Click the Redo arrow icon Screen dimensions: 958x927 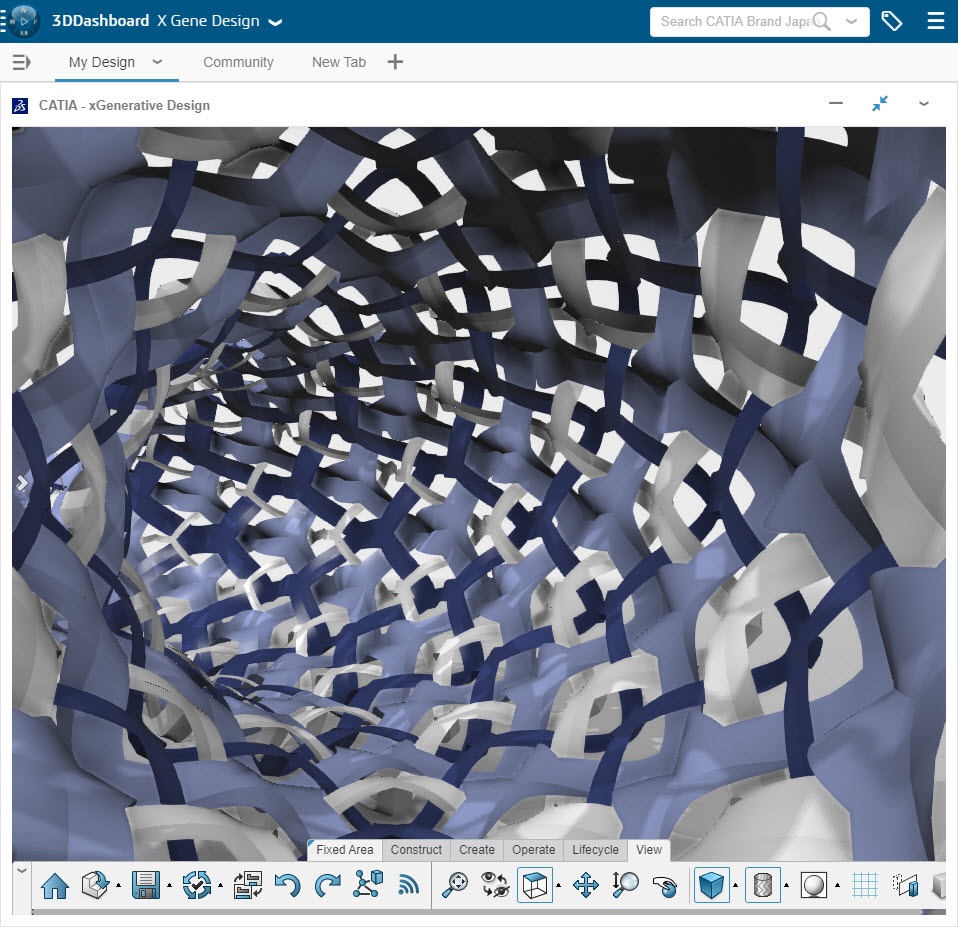[327, 885]
